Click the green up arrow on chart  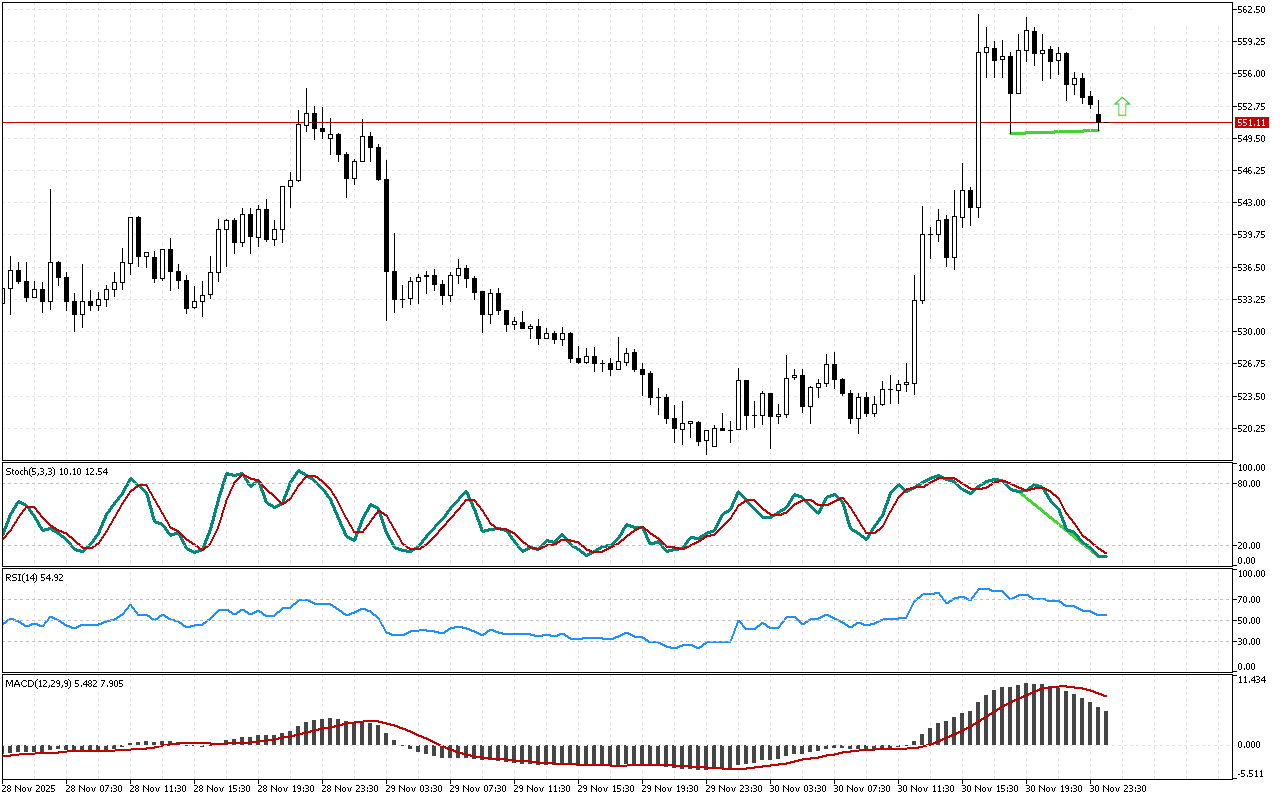[x=1122, y=106]
